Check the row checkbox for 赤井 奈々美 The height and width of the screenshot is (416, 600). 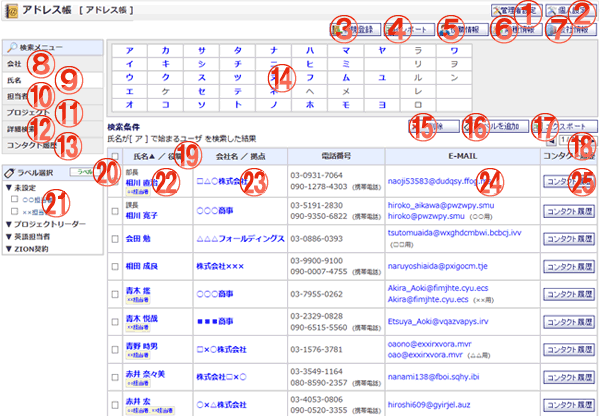[115, 377]
